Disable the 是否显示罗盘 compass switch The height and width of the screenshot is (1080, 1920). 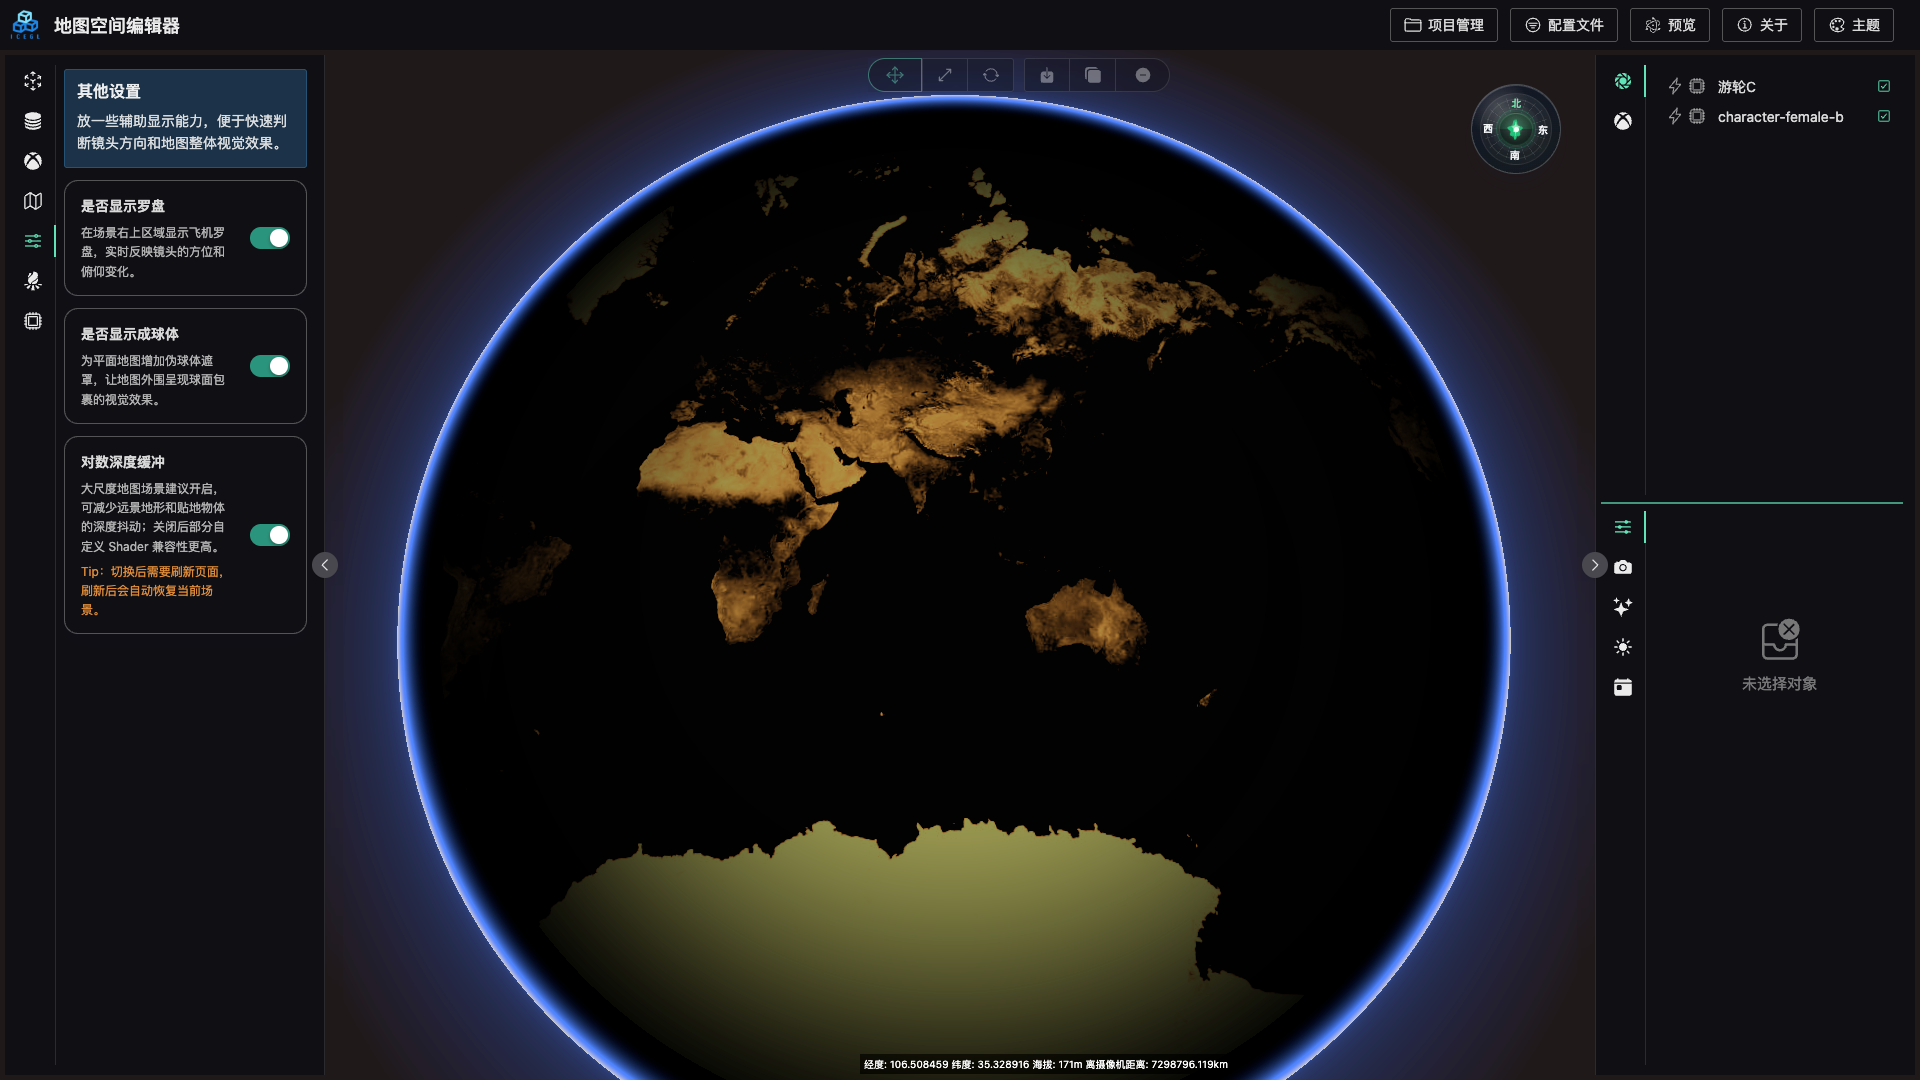pyautogui.click(x=269, y=238)
